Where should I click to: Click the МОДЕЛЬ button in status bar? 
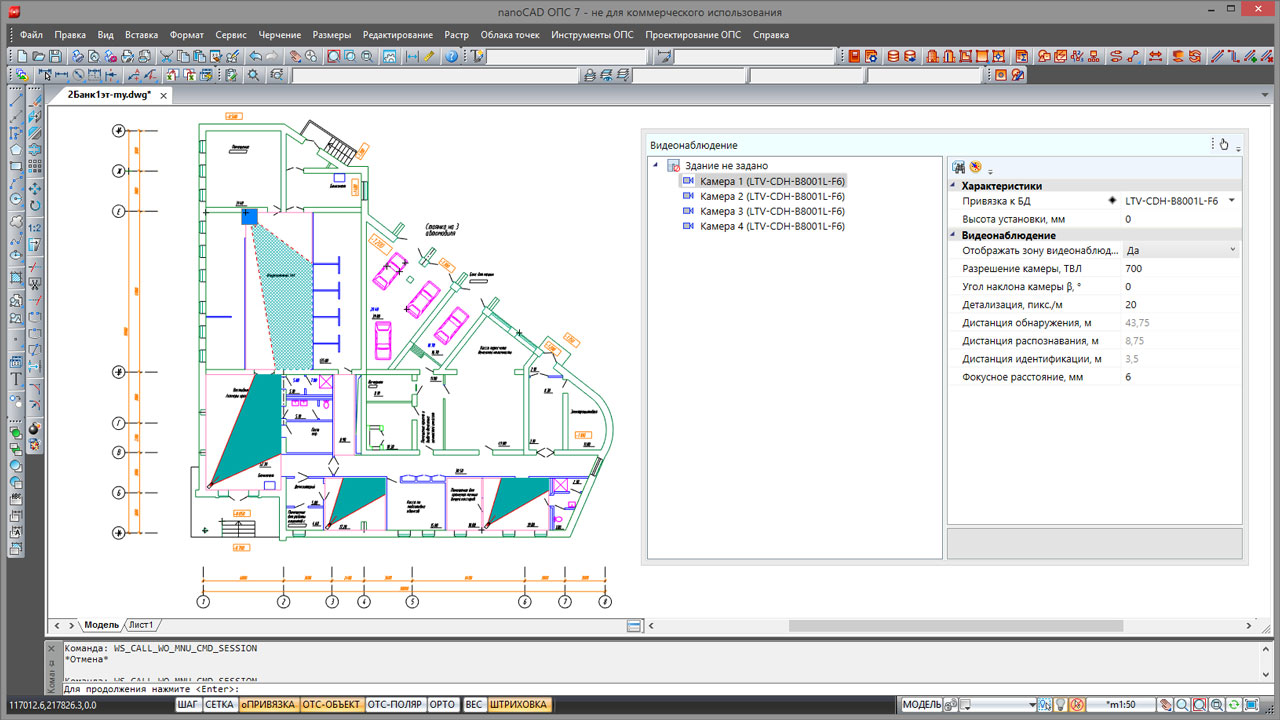[x=921, y=705]
